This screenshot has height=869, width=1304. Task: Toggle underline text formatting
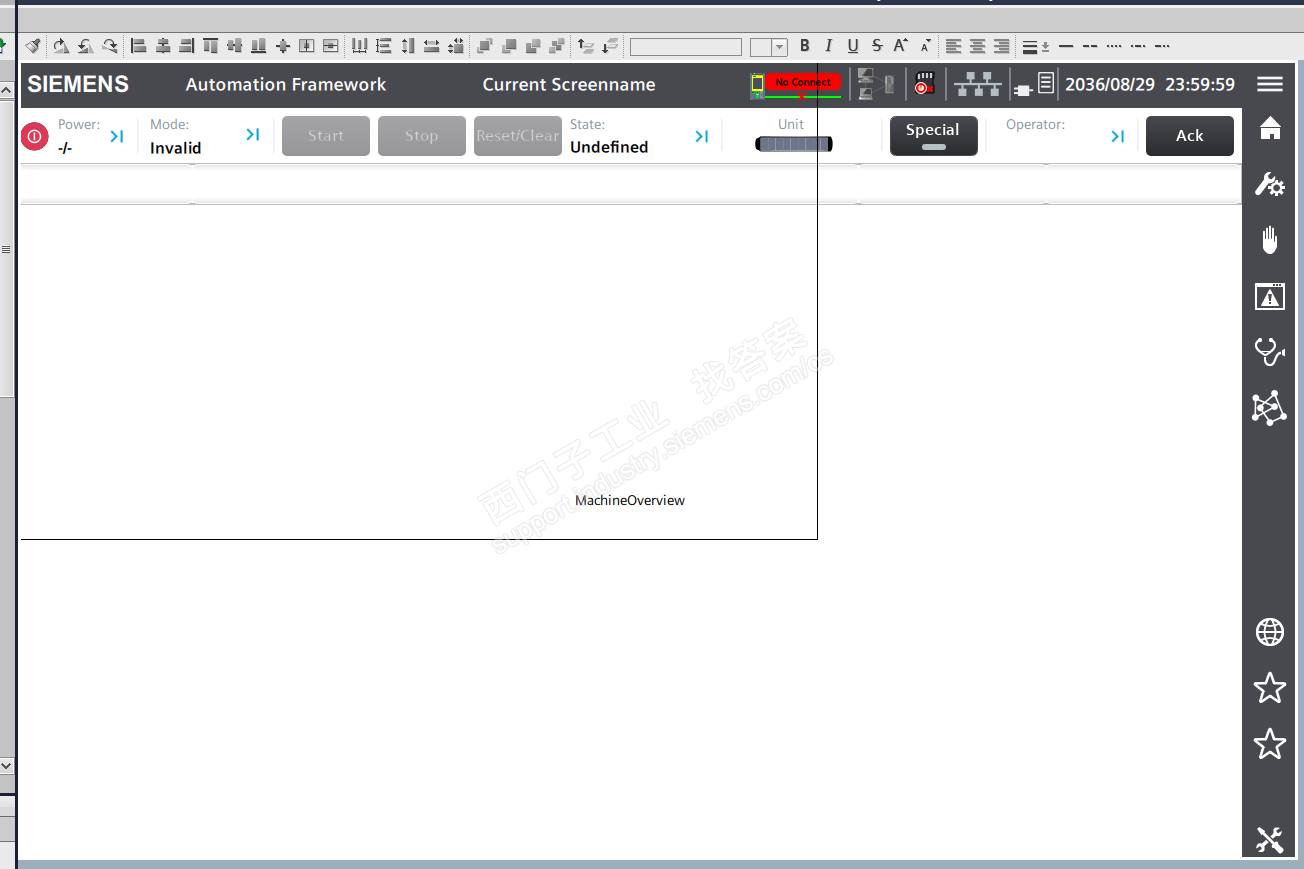pos(852,46)
